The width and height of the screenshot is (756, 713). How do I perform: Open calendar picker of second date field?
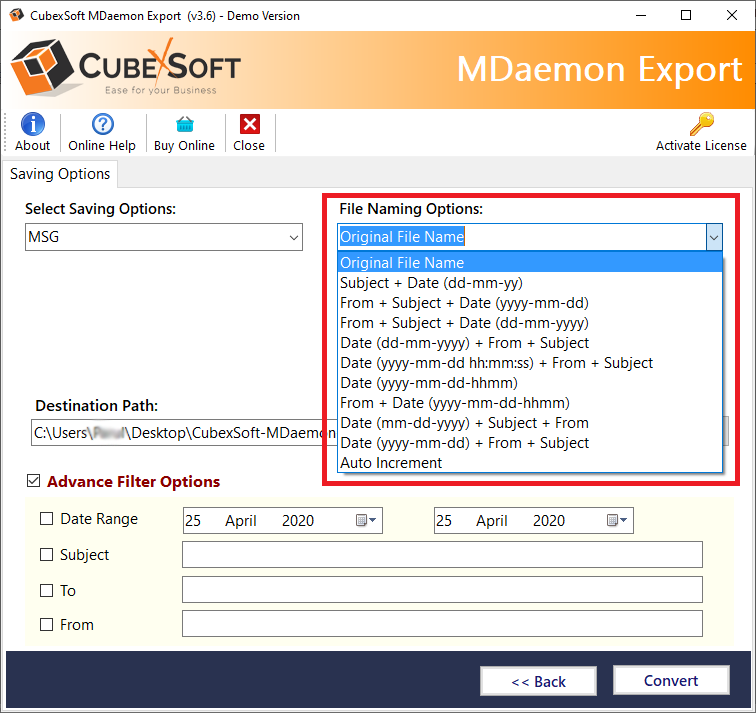pos(617,520)
